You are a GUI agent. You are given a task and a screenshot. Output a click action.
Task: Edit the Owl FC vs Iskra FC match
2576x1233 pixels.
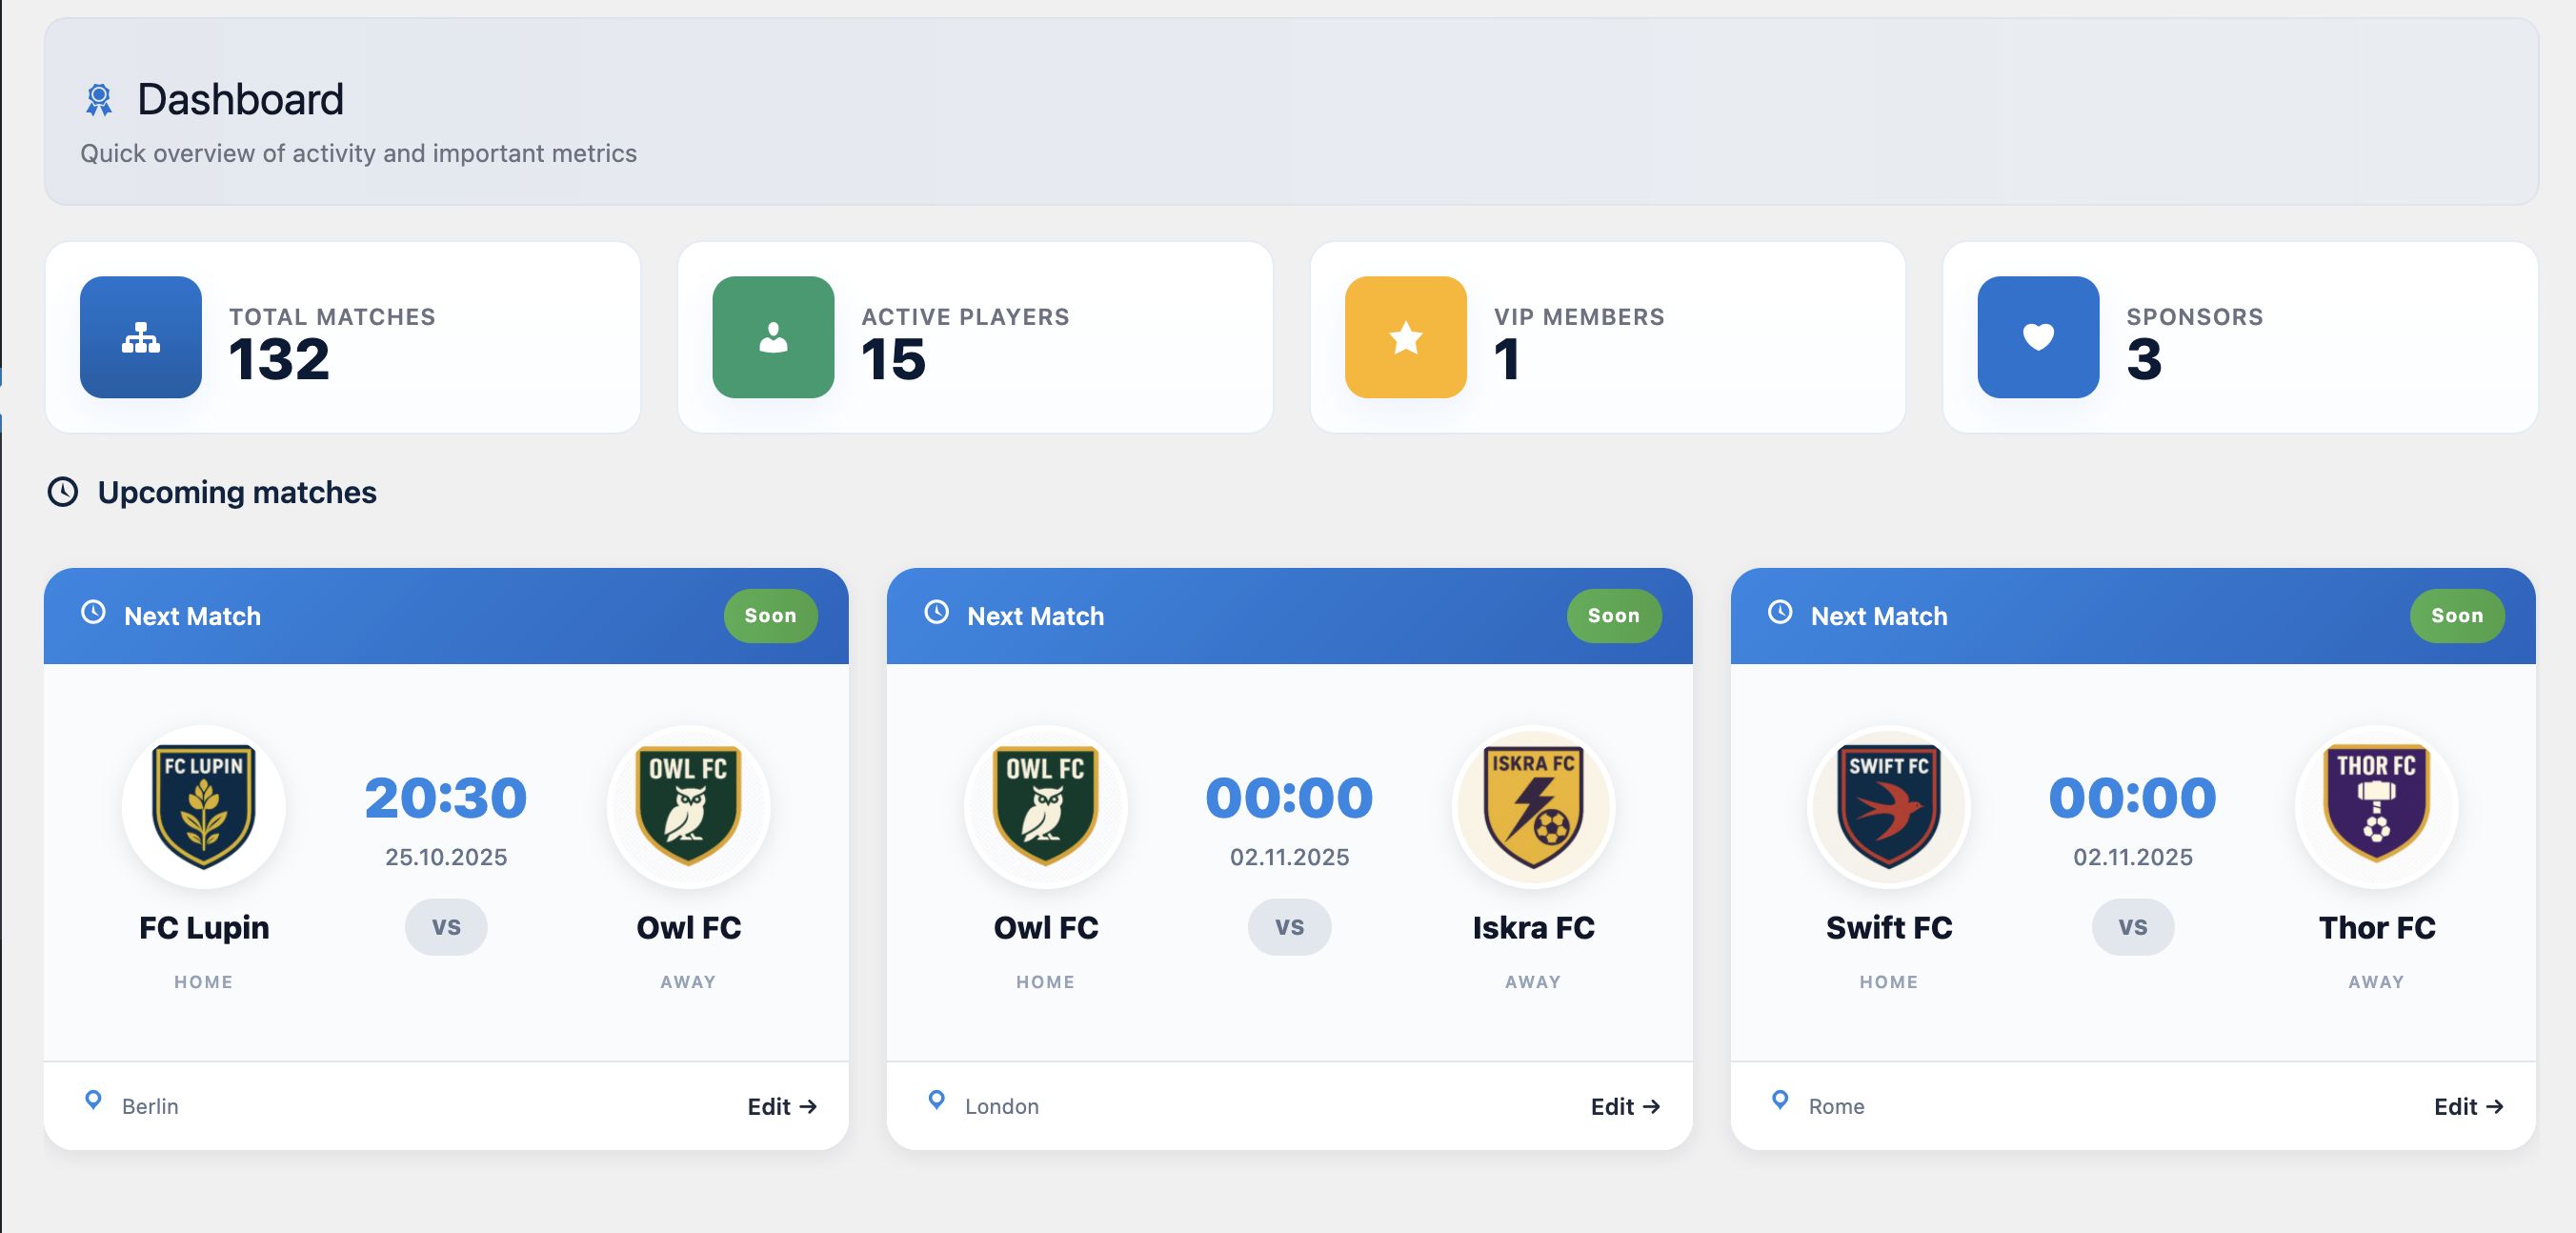pyautogui.click(x=1625, y=1106)
